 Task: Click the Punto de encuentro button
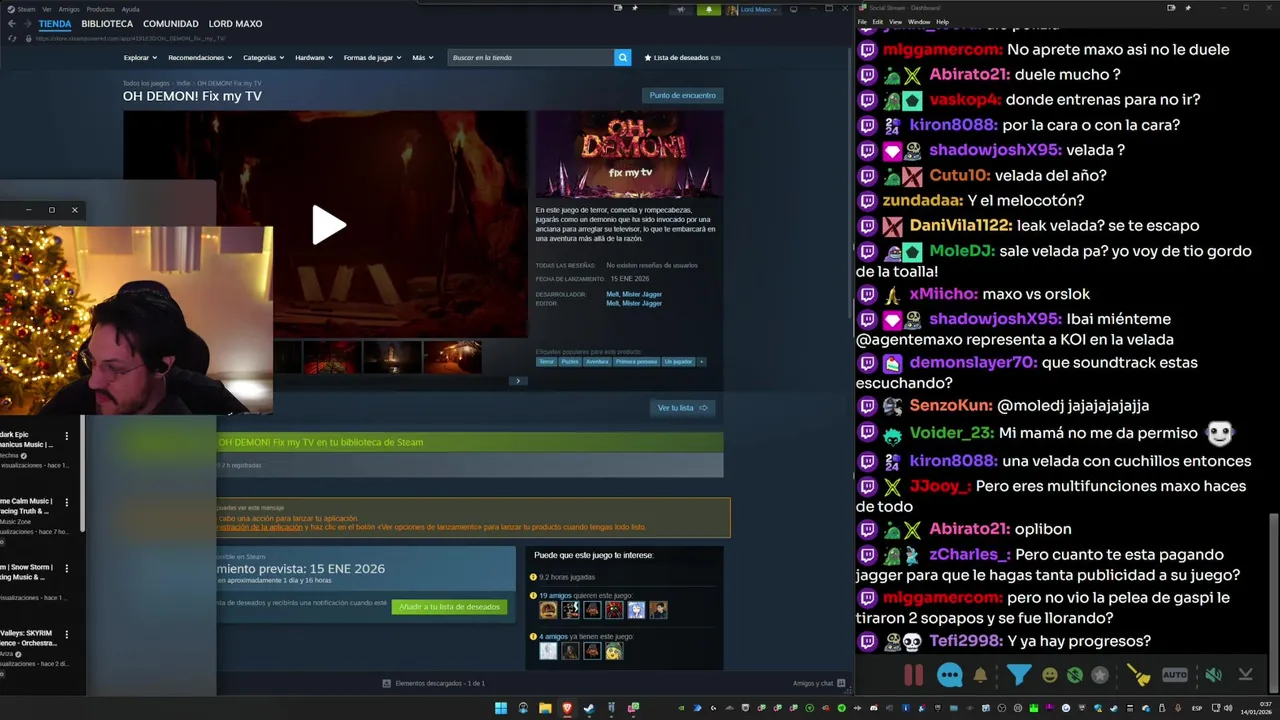[683, 95]
